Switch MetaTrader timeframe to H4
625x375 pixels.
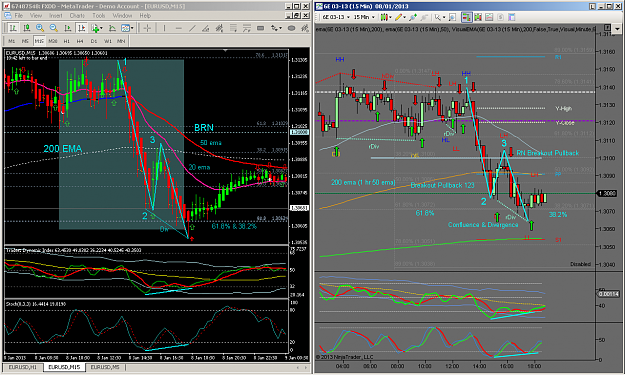click(x=80, y=41)
